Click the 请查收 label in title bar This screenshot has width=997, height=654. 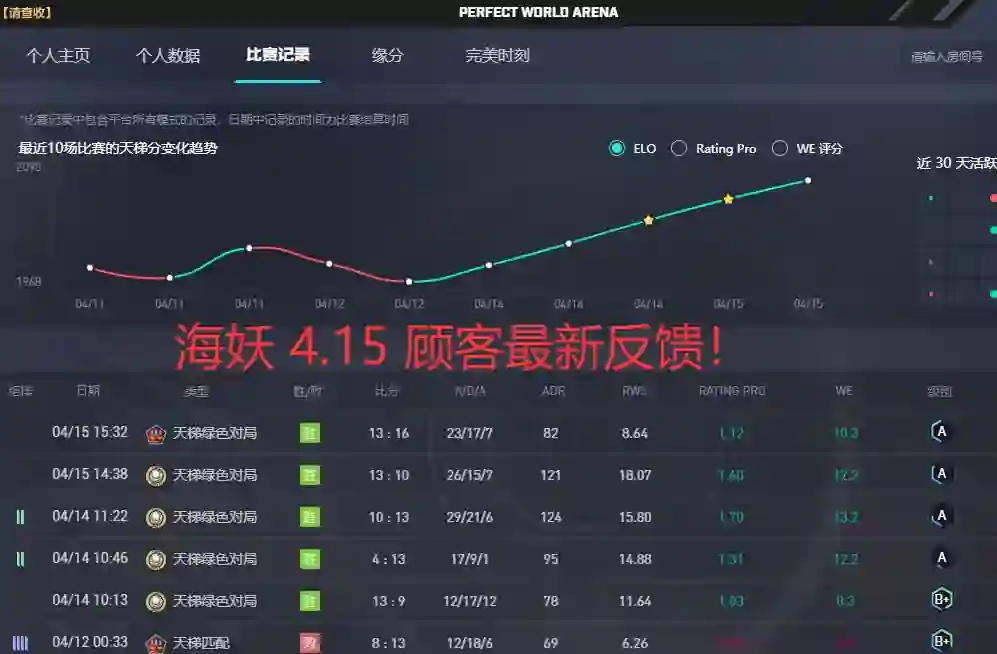[27, 13]
